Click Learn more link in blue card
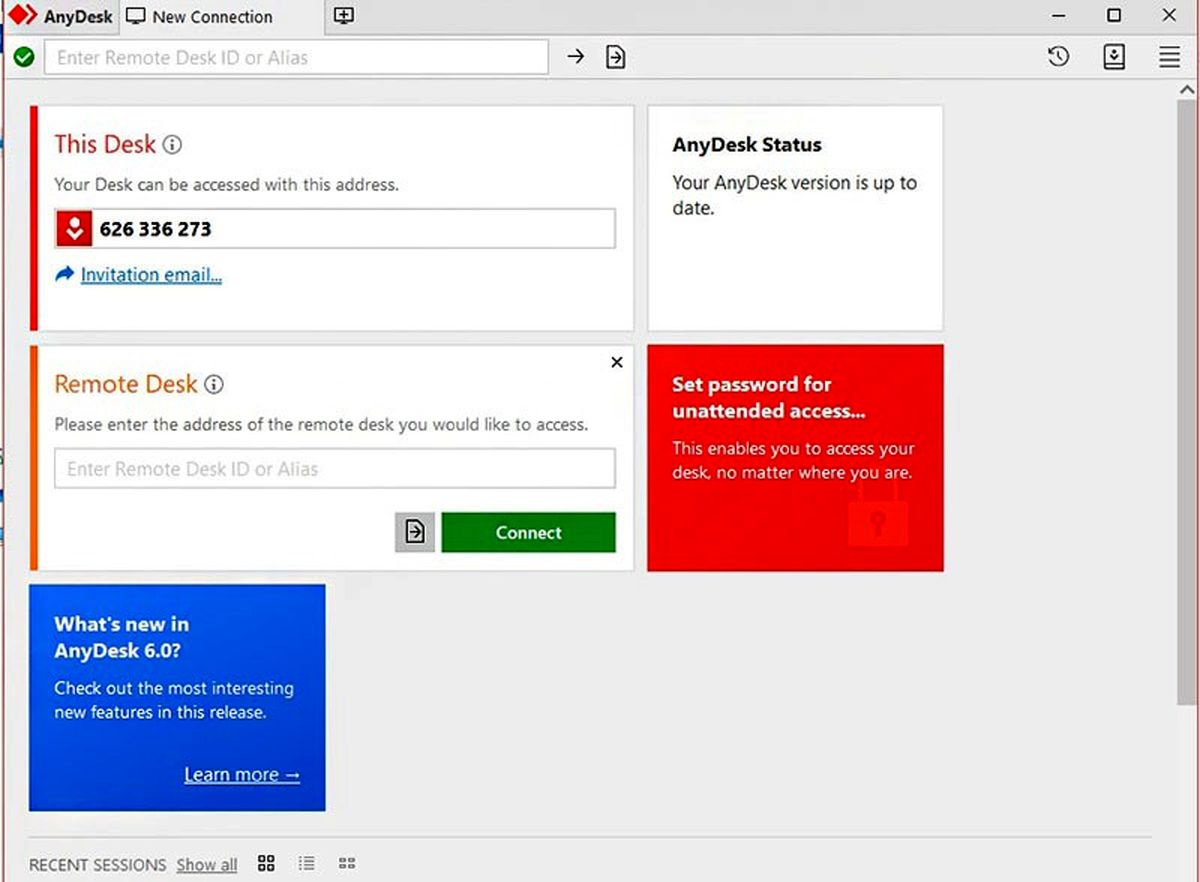The width and height of the screenshot is (1200, 882). click(x=242, y=775)
